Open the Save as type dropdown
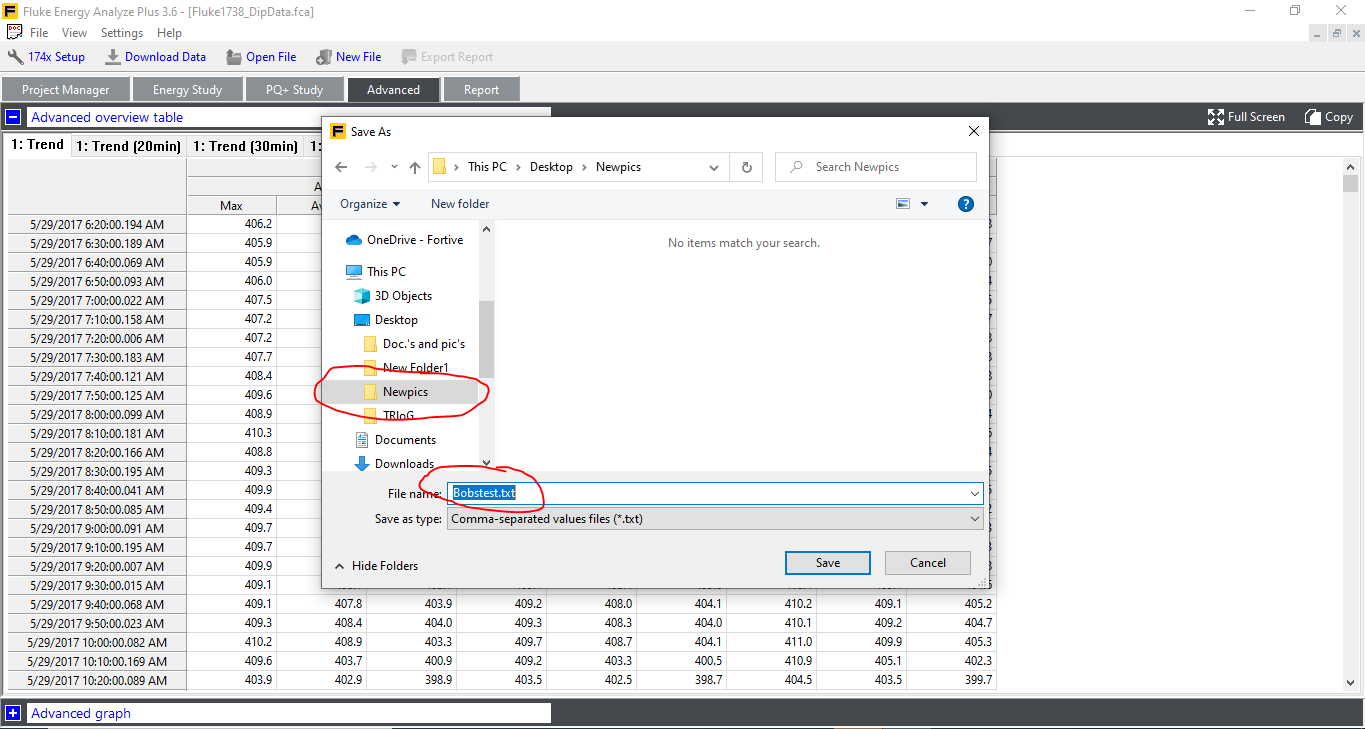The height and width of the screenshot is (729, 1365). point(974,519)
